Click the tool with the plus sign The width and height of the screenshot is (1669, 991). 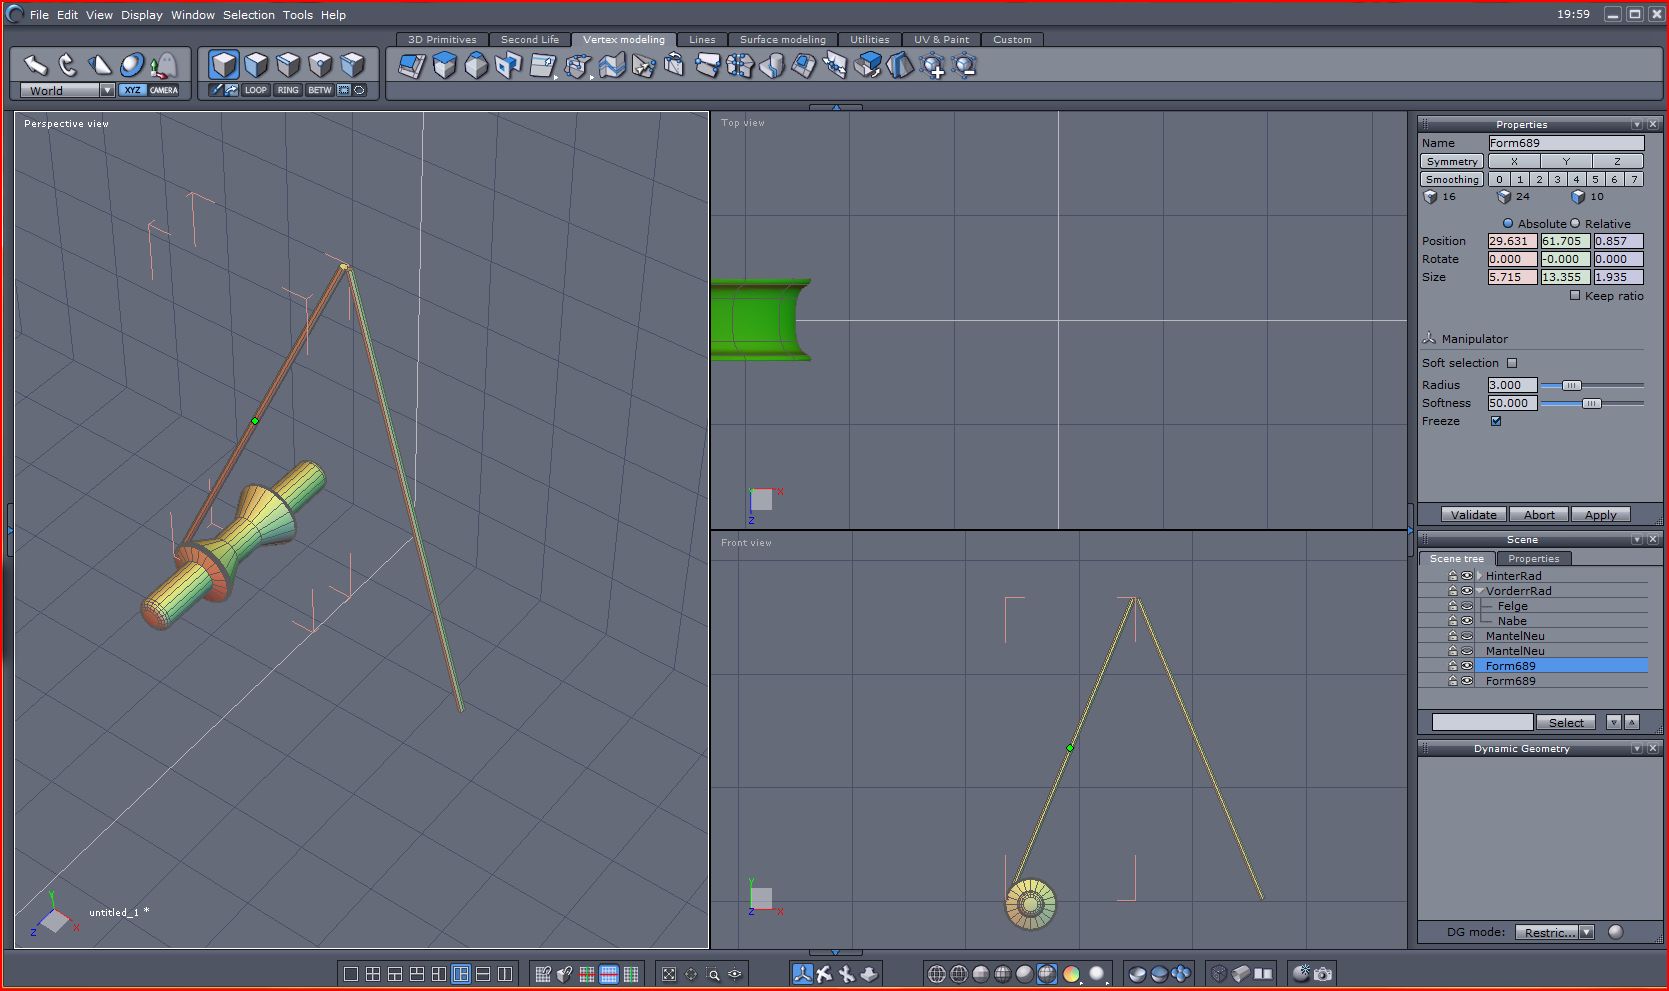click(x=933, y=66)
